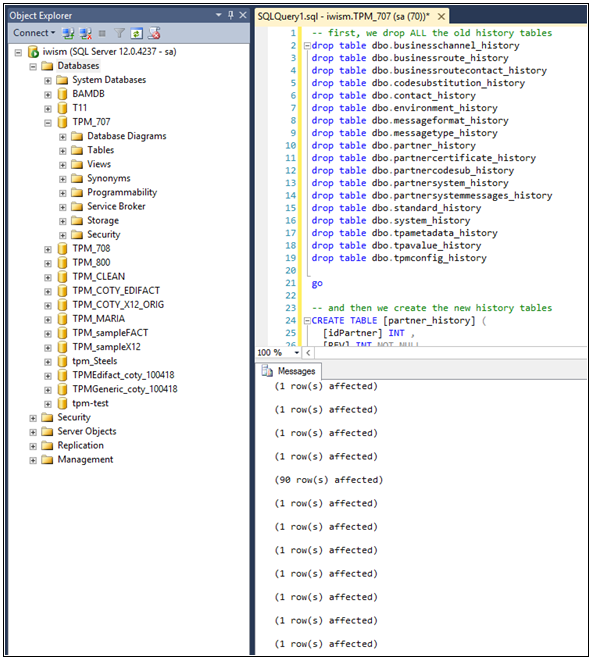Expand Database Diagrams folder
The width and height of the screenshot is (592, 660).
coord(63,137)
